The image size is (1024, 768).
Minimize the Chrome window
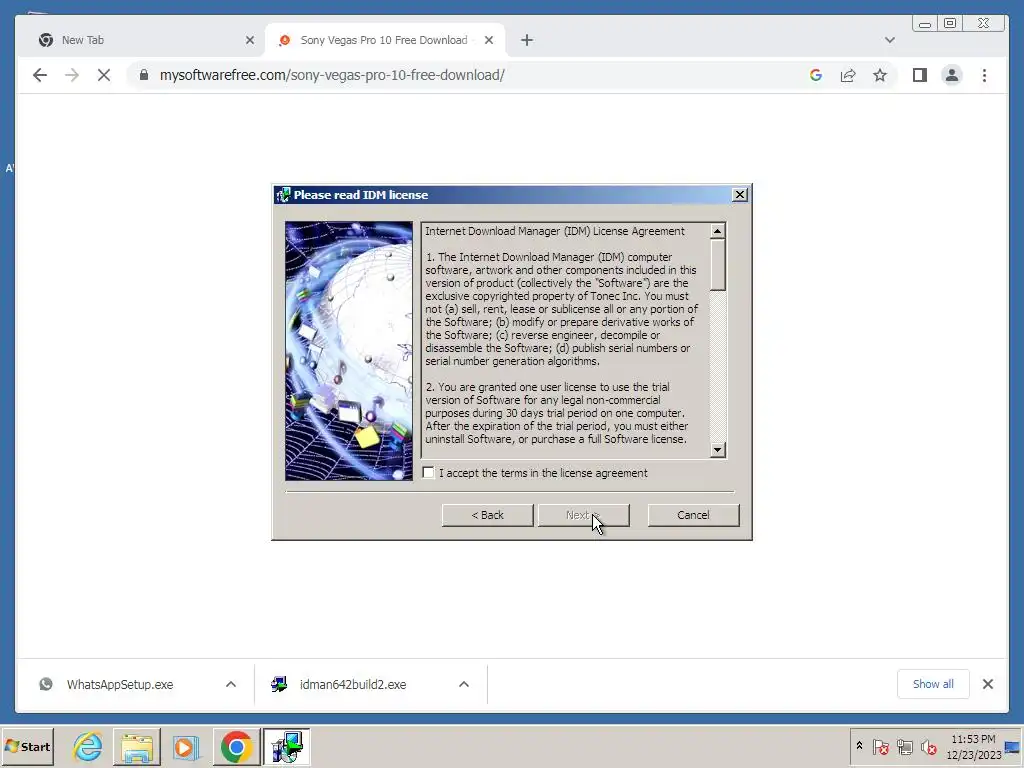(925, 24)
